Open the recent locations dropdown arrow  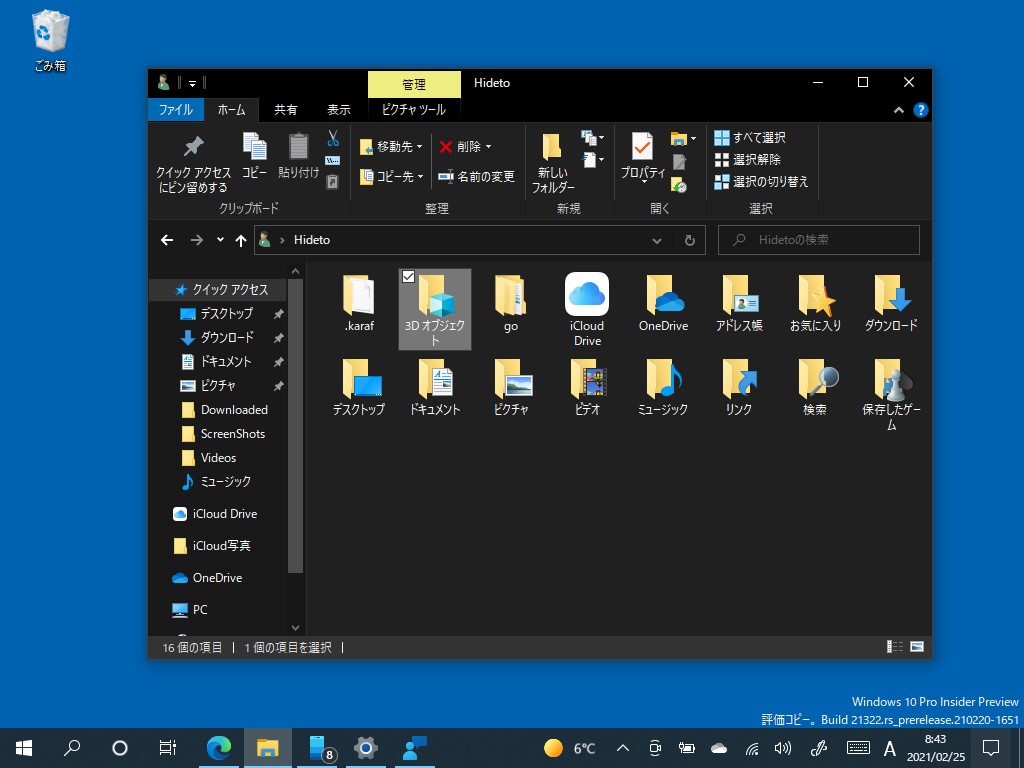click(x=220, y=240)
